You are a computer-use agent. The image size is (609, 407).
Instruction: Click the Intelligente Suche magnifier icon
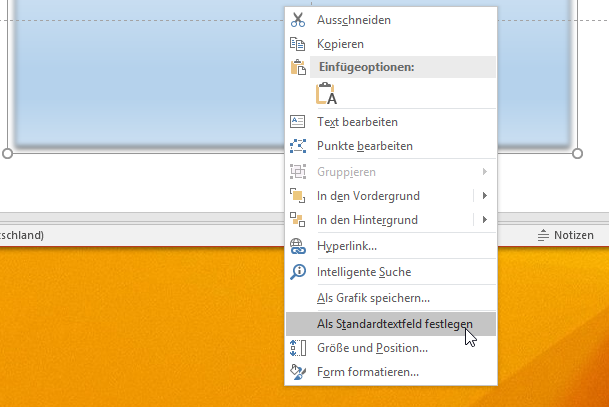298,272
